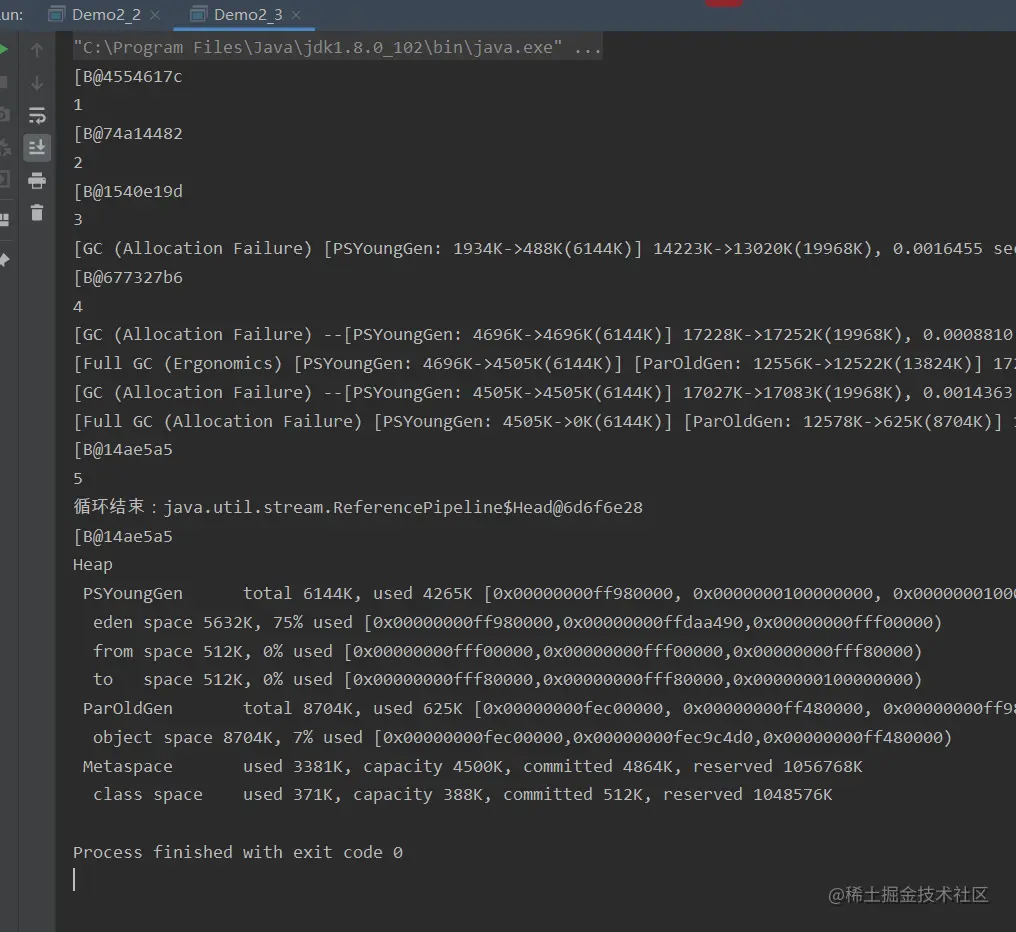This screenshot has height=932, width=1016.
Task: Click the Demo2_2 tab window icon
Action: click(57, 14)
